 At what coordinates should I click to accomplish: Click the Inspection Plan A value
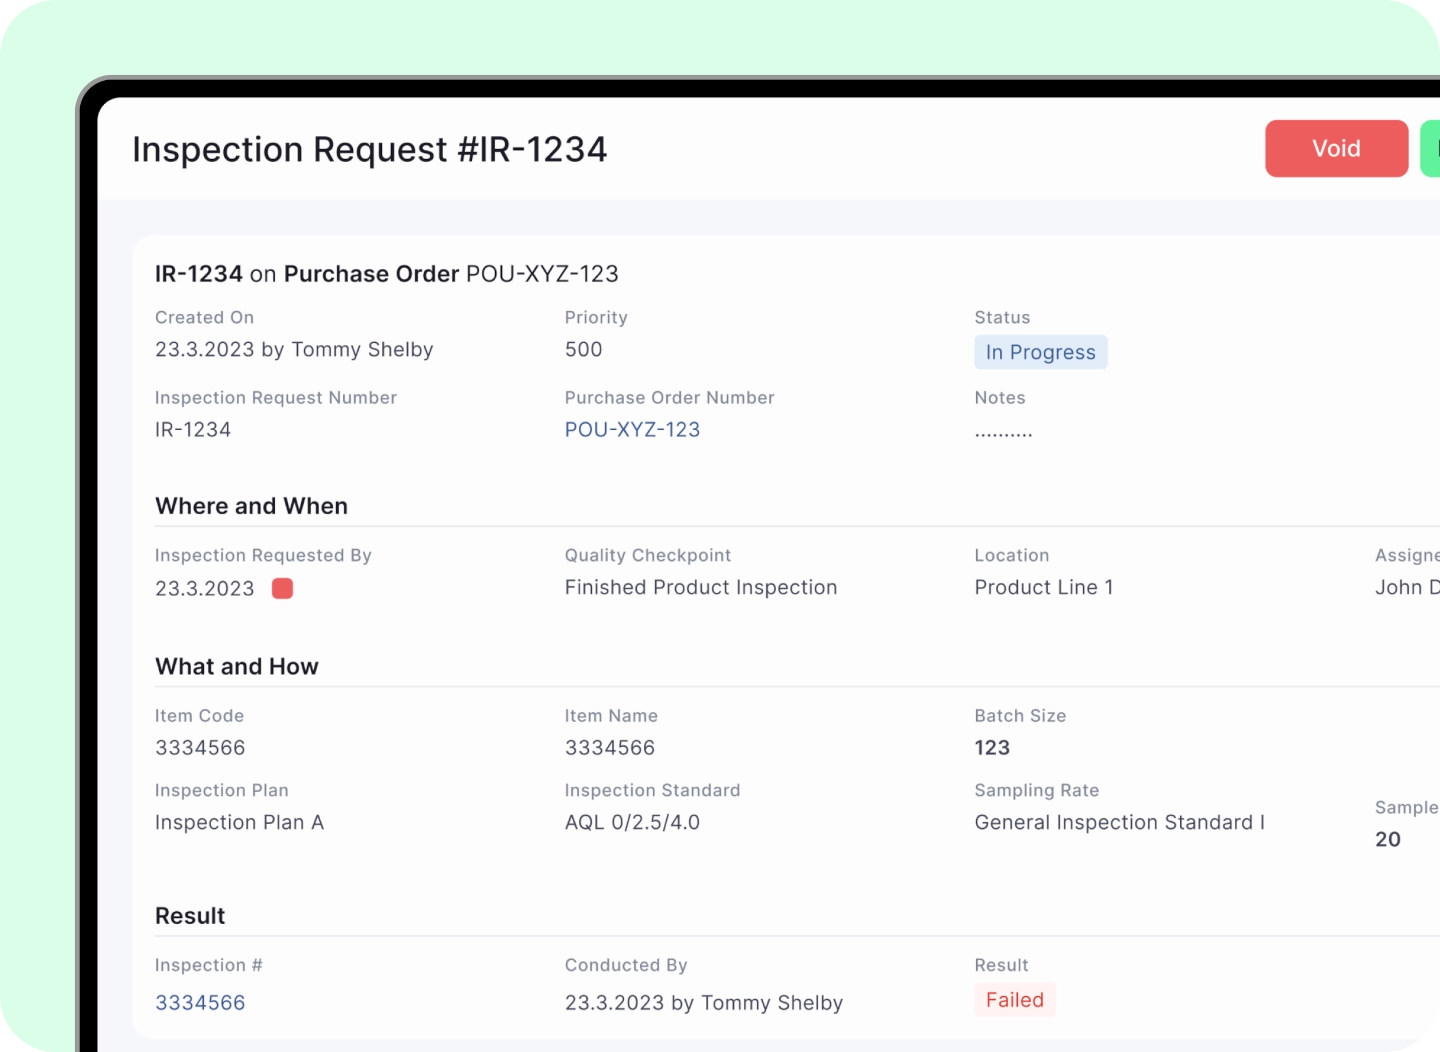[x=239, y=822]
